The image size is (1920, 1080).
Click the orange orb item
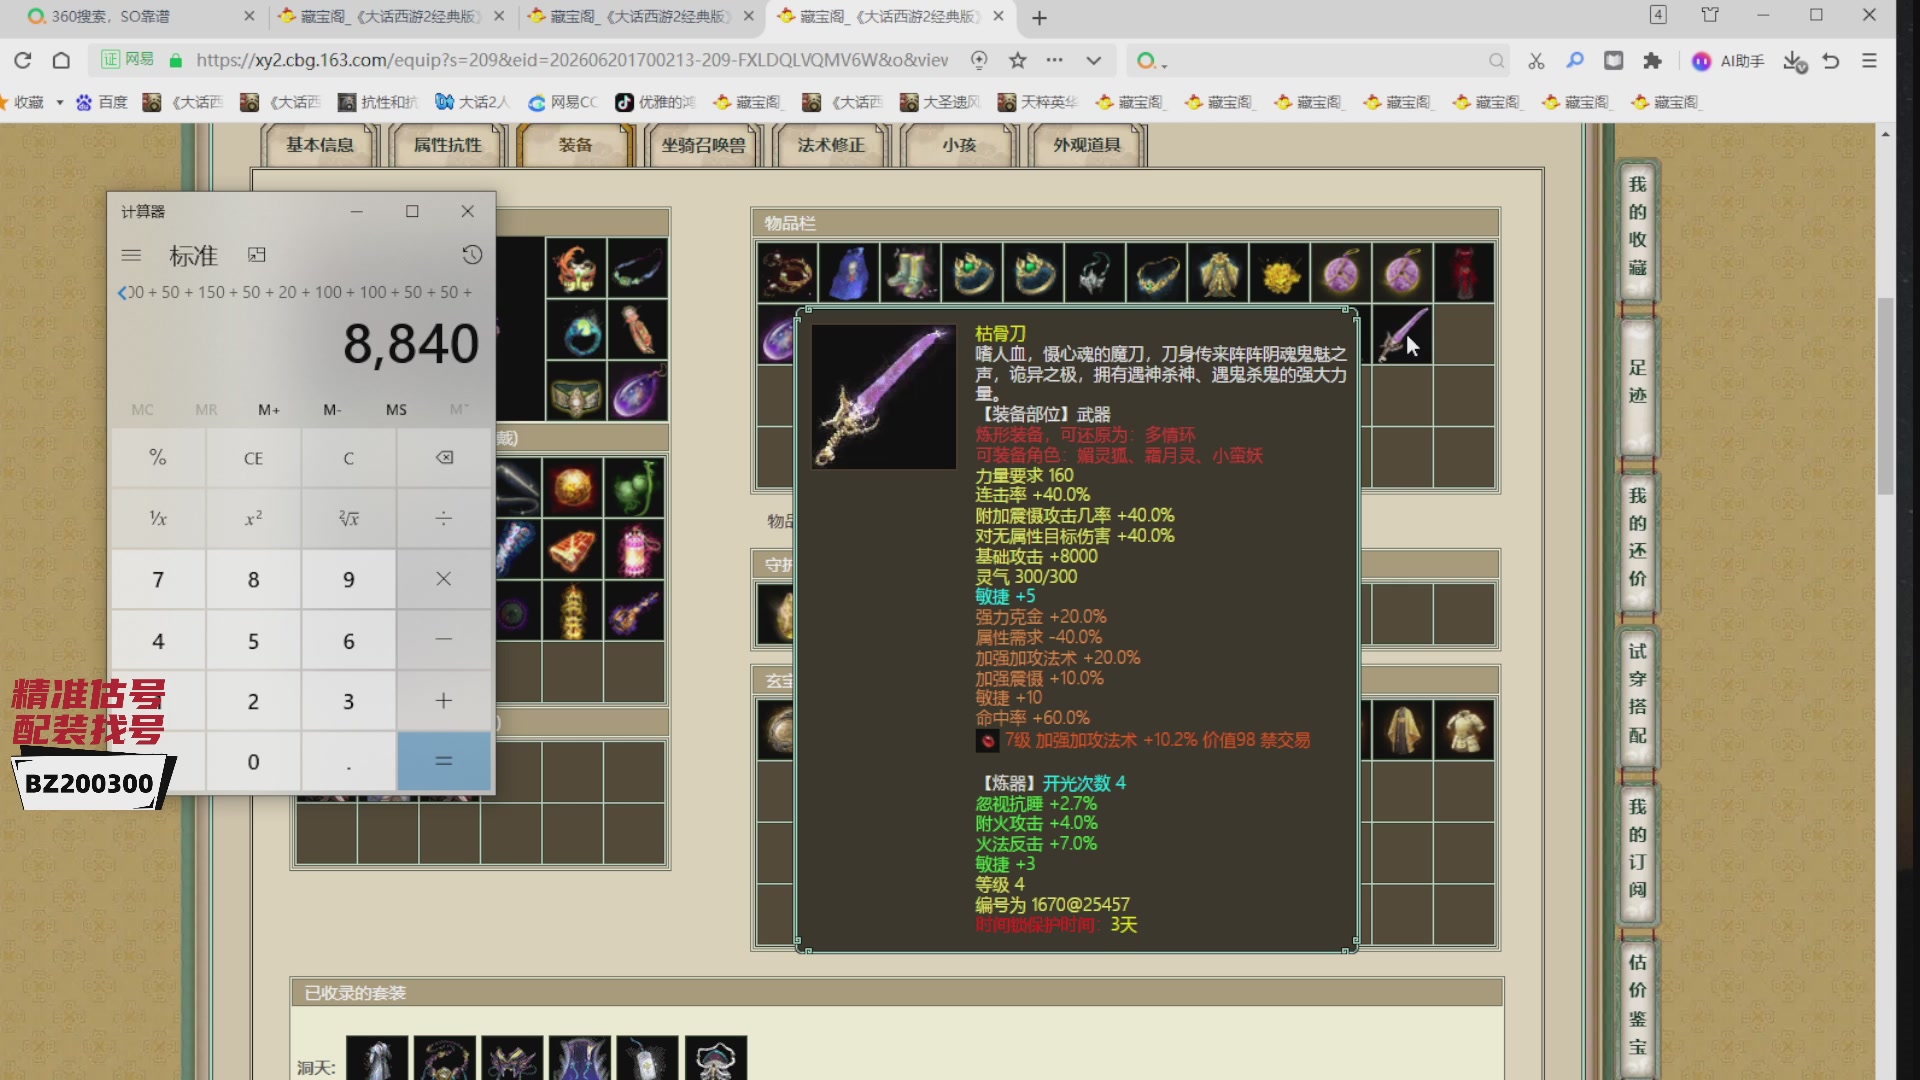pos(572,488)
